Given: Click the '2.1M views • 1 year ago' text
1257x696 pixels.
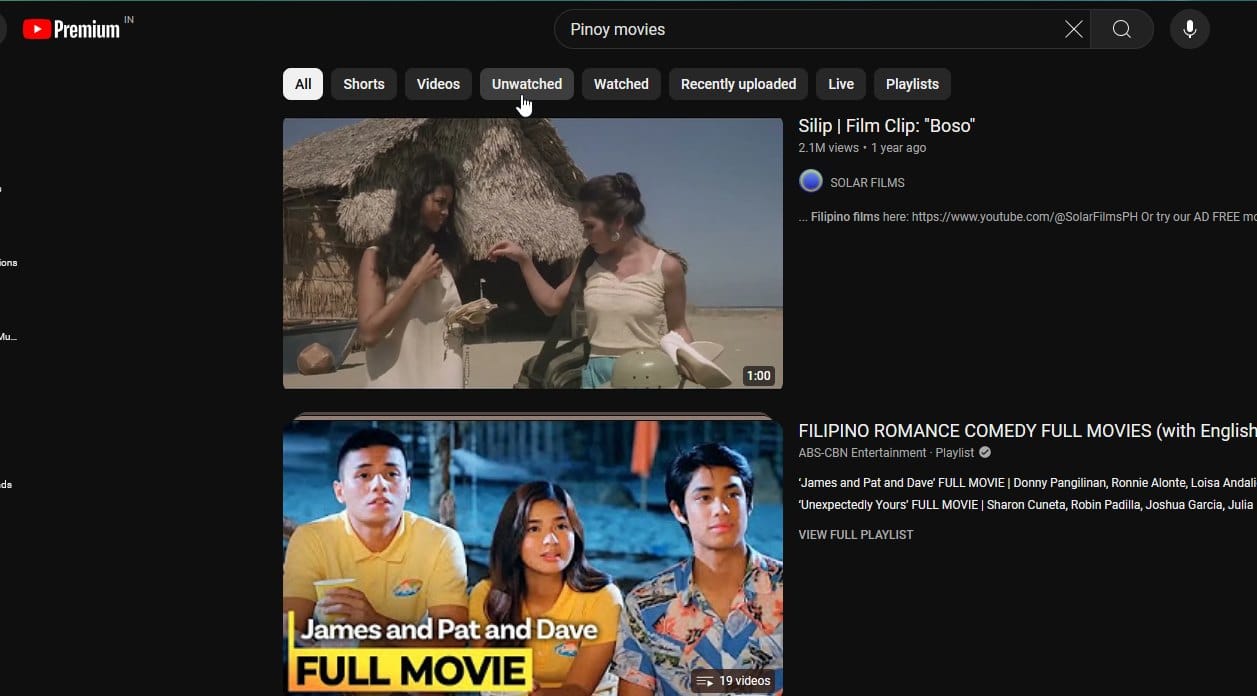Looking at the screenshot, I should 862,148.
